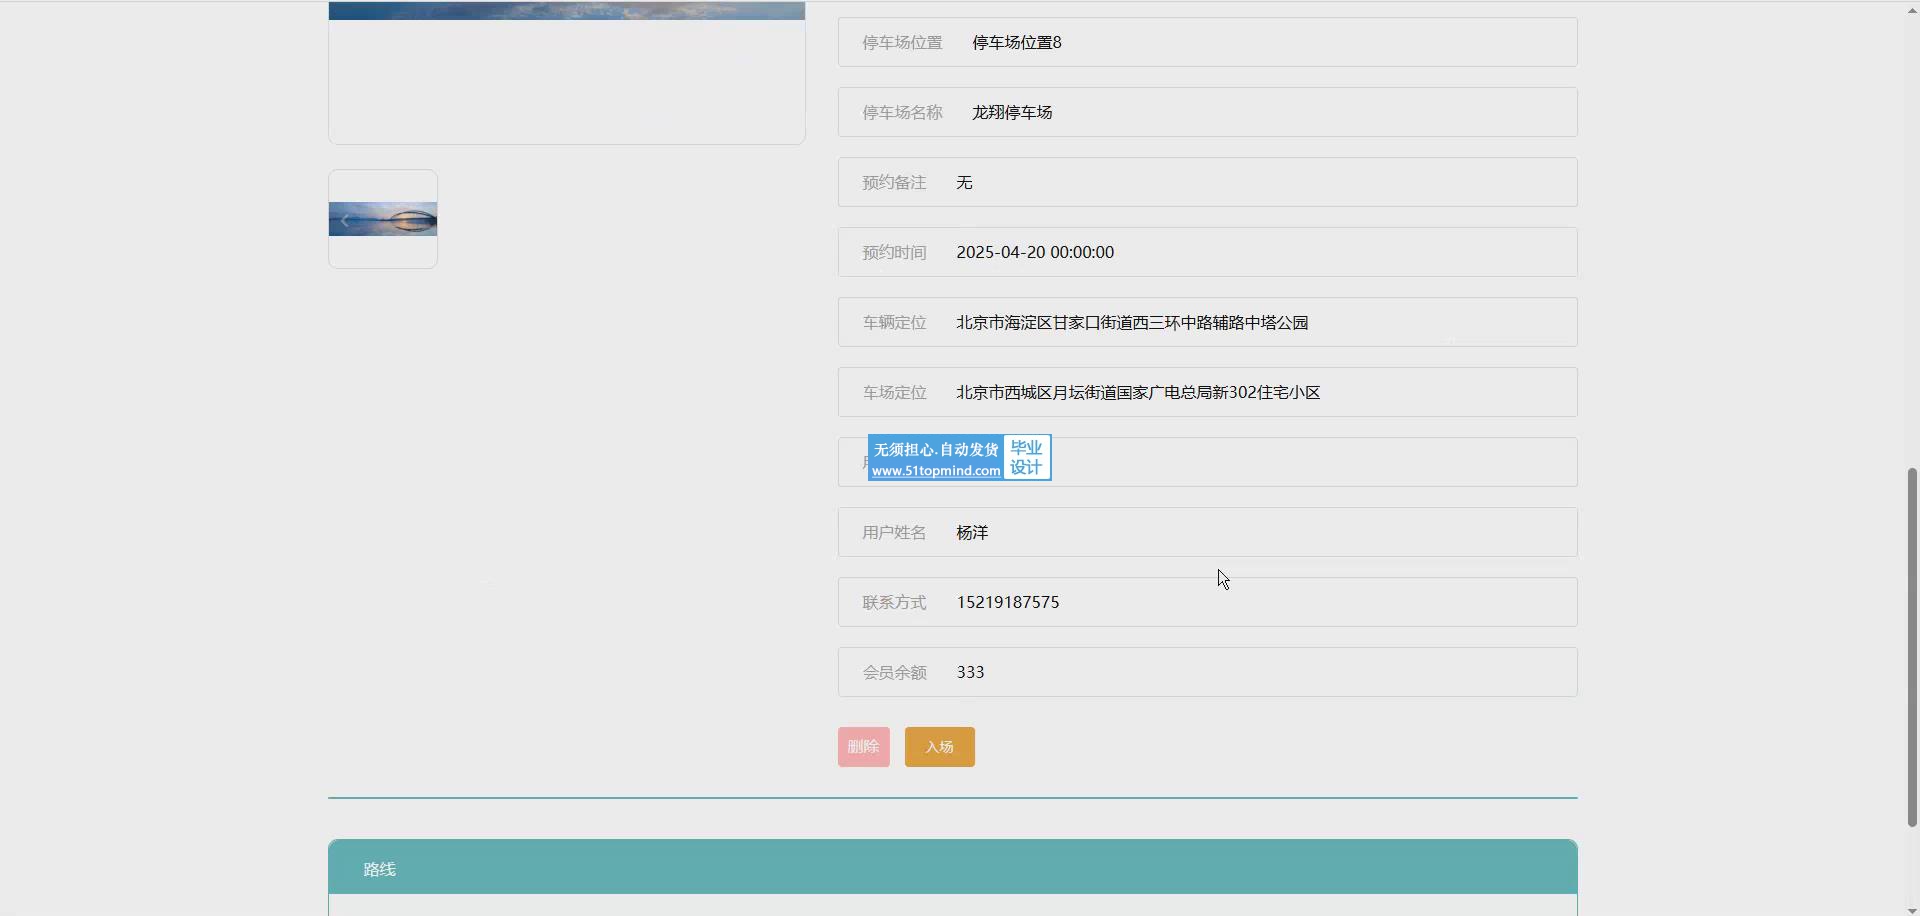This screenshot has width=1920, height=916.
Task: Click the 预约时间 field with 2025-04-20
Action: click(1207, 252)
